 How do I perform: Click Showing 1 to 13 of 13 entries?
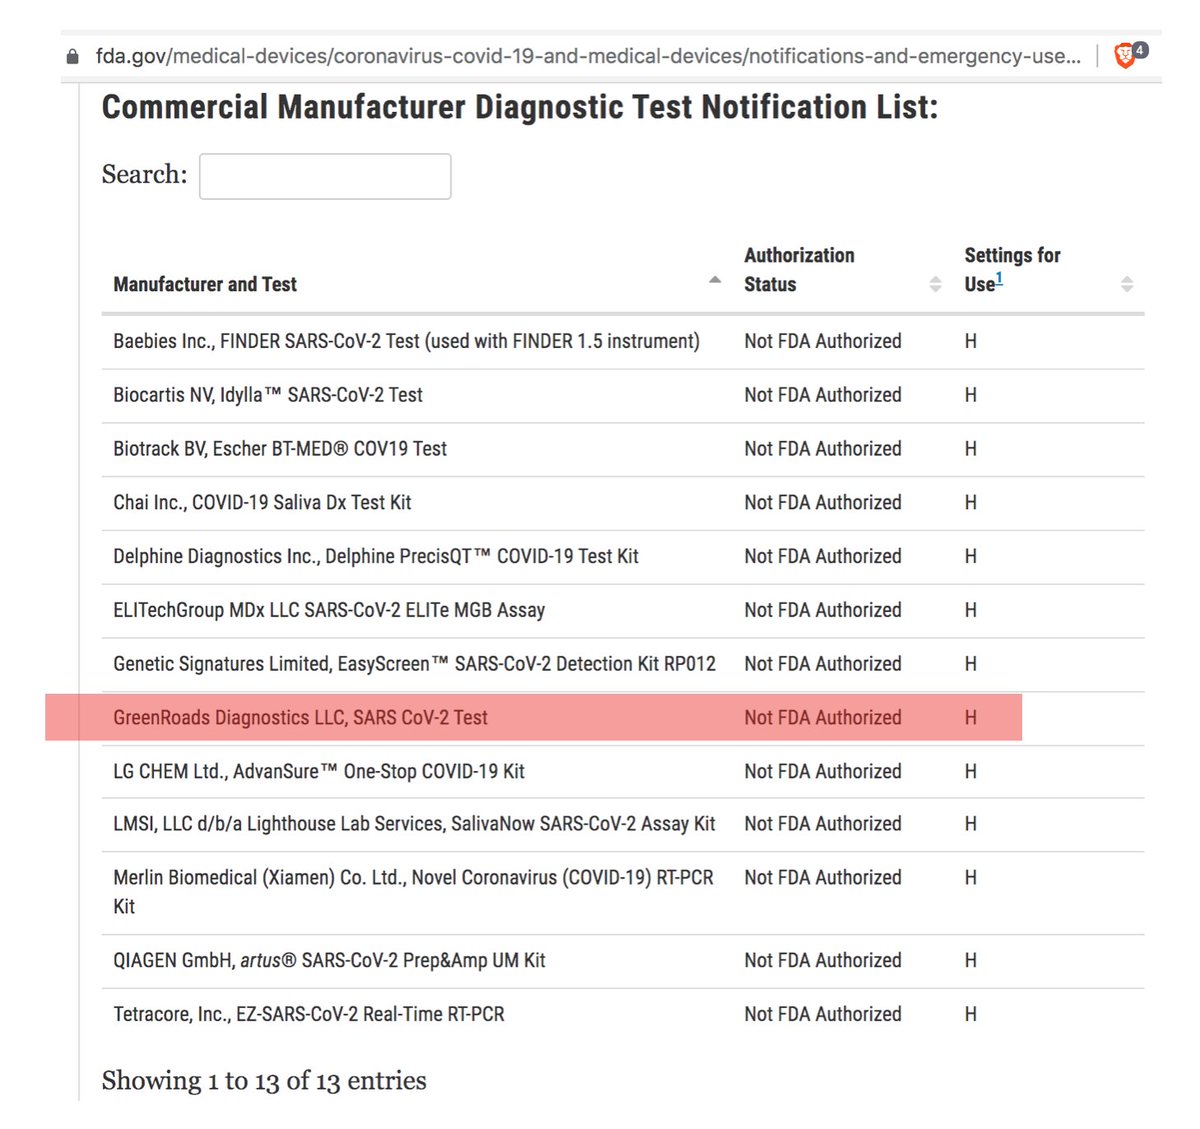(264, 1081)
